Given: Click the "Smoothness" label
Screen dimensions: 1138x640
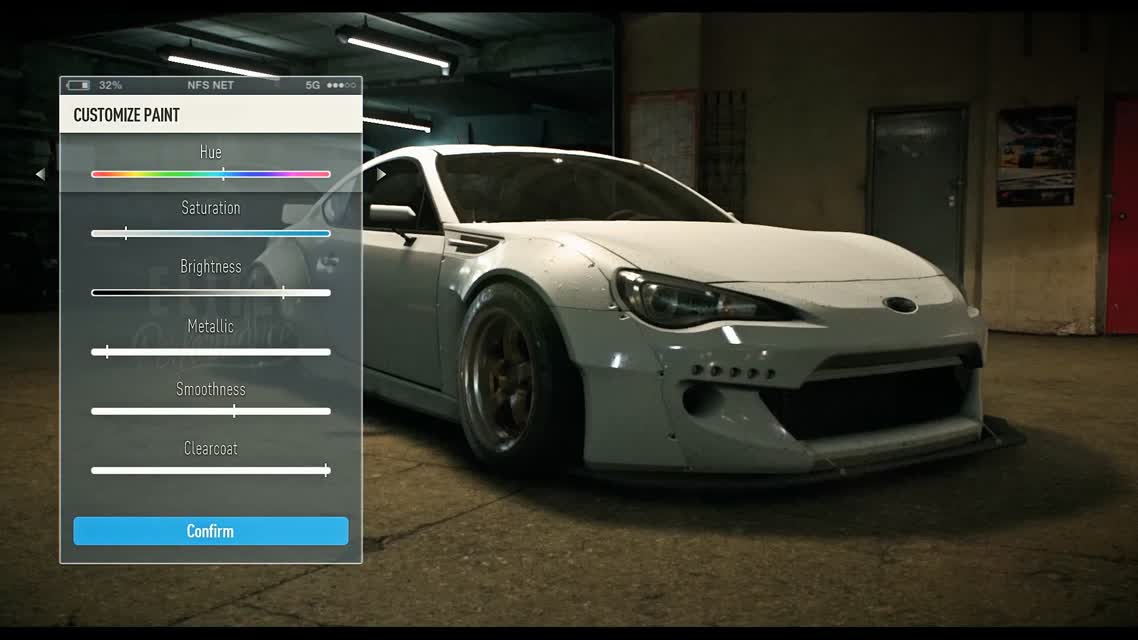Looking at the screenshot, I should pos(210,389).
